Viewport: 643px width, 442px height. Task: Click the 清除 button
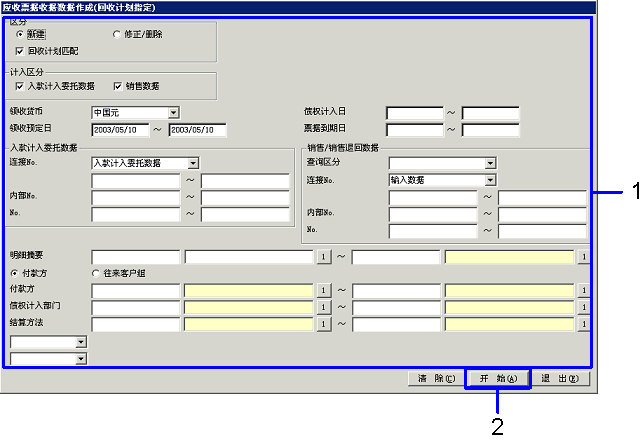[x=435, y=379]
